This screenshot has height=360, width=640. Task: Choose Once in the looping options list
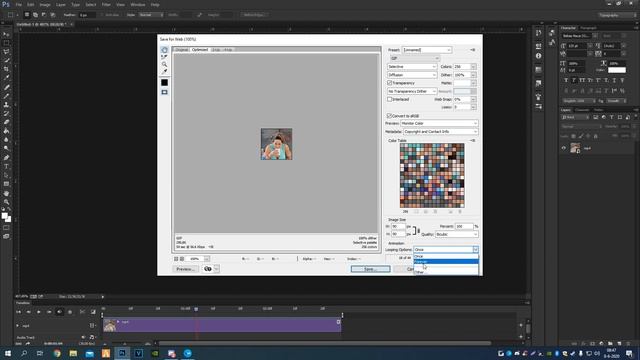pyautogui.click(x=446, y=256)
